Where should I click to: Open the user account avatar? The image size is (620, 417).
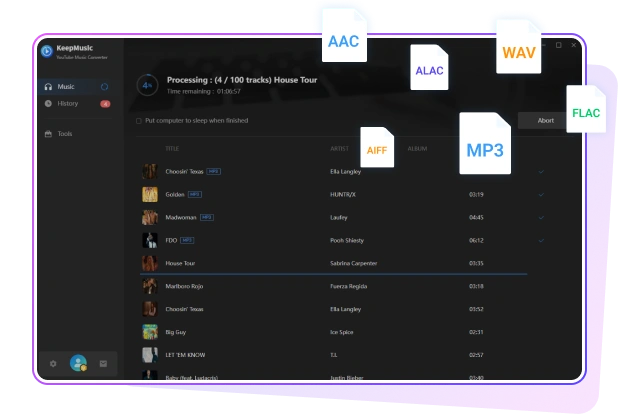click(78, 363)
